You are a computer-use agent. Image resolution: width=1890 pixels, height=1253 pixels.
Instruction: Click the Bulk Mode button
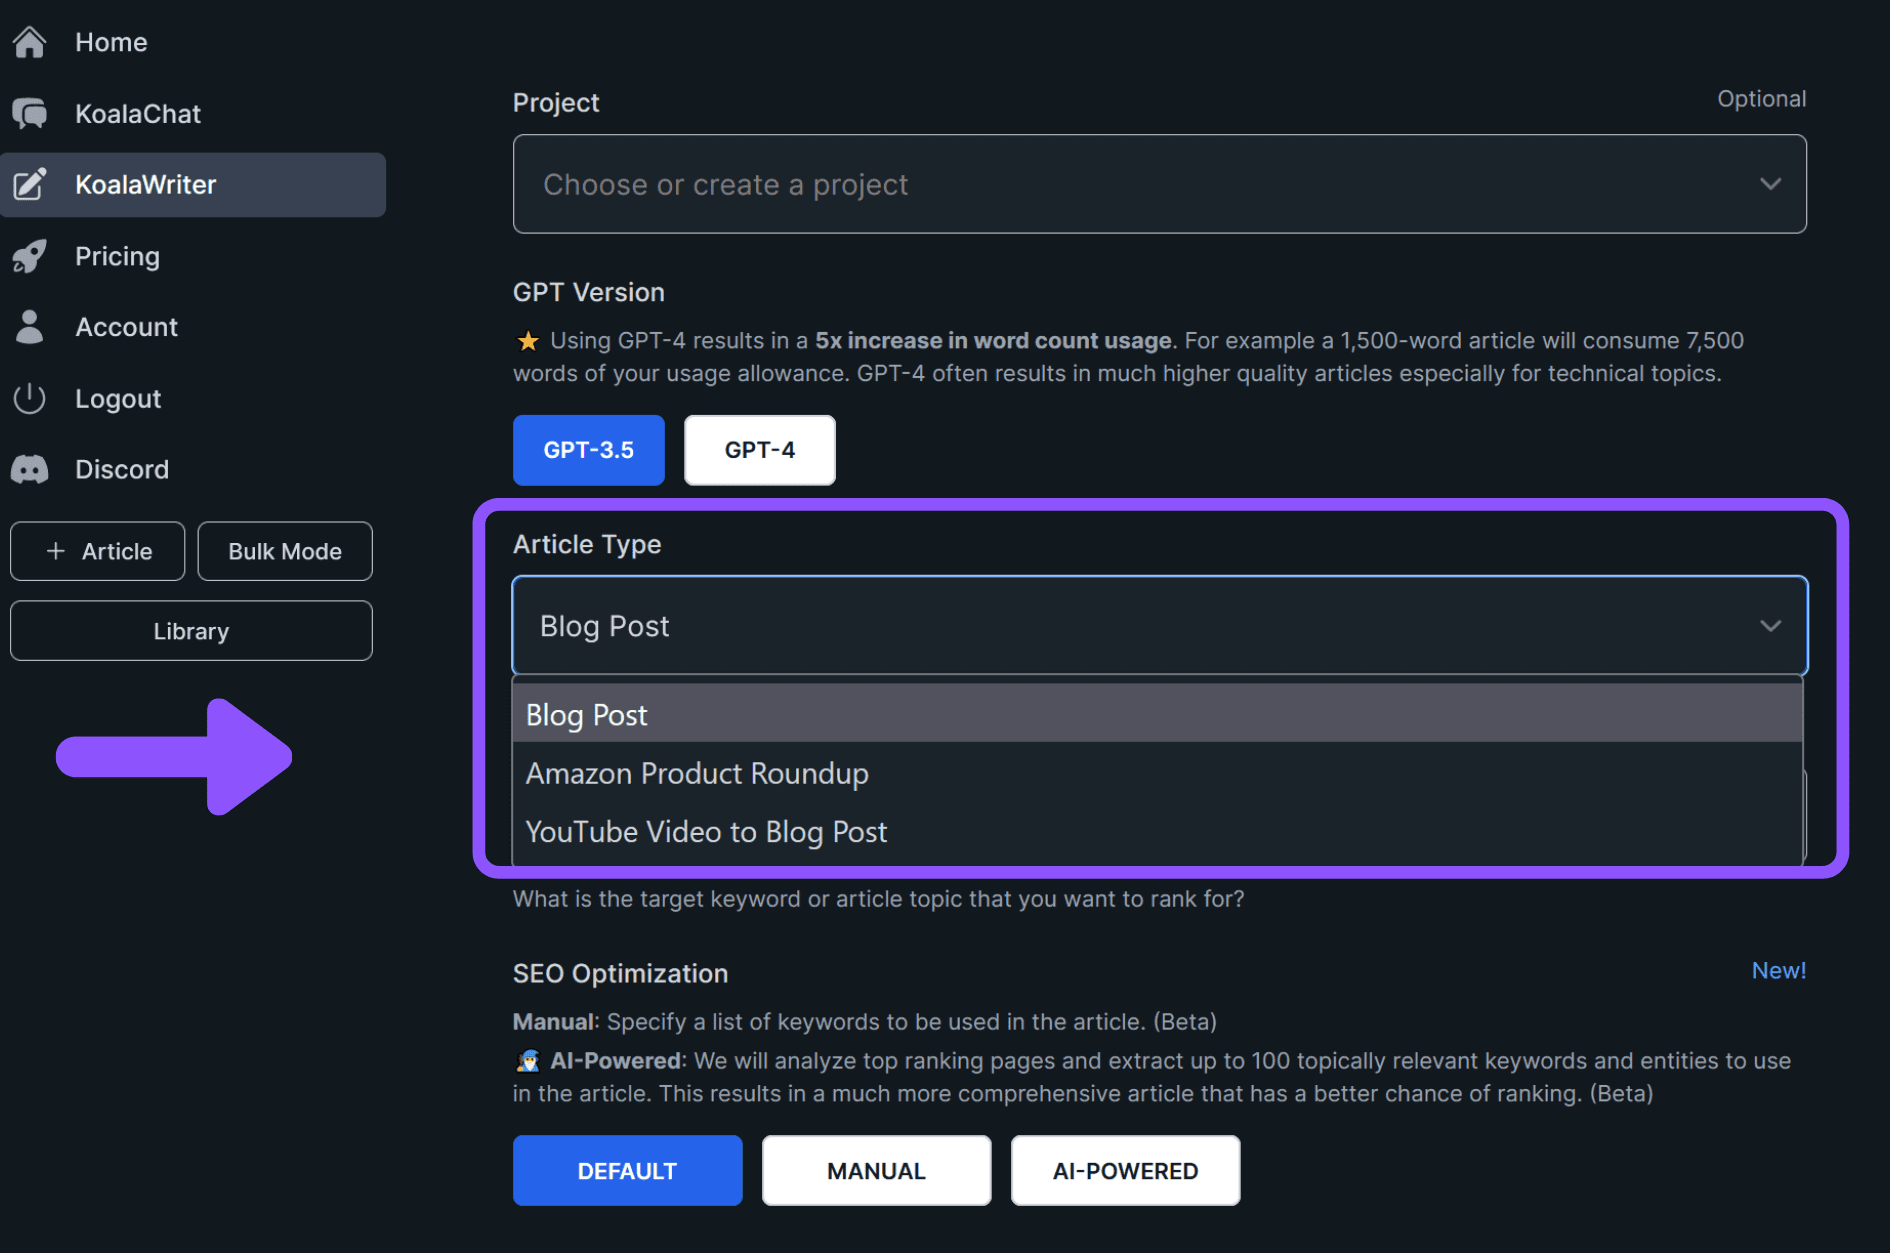click(285, 551)
